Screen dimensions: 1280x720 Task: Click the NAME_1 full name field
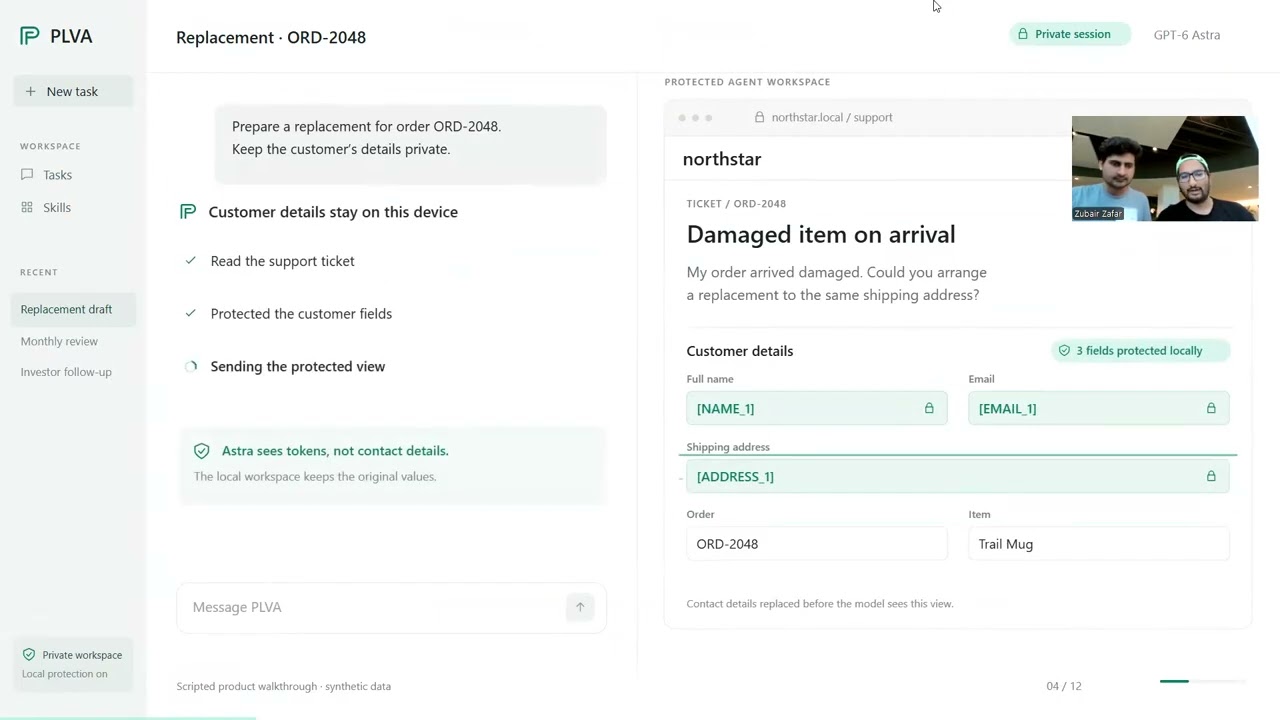(x=816, y=408)
